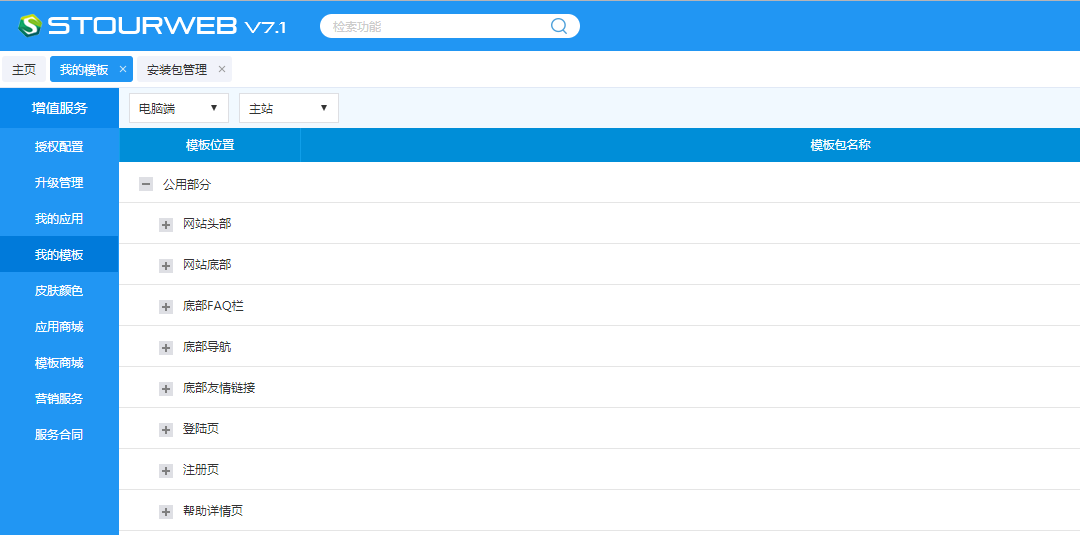Image resolution: width=1080 pixels, height=535 pixels.
Task: Close the 我的模板 tab
Action: tap(123, 69)
